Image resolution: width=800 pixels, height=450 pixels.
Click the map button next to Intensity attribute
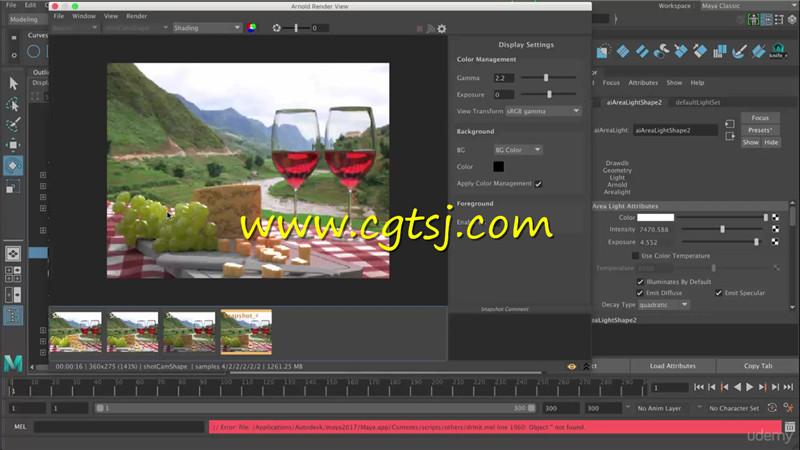776,229
